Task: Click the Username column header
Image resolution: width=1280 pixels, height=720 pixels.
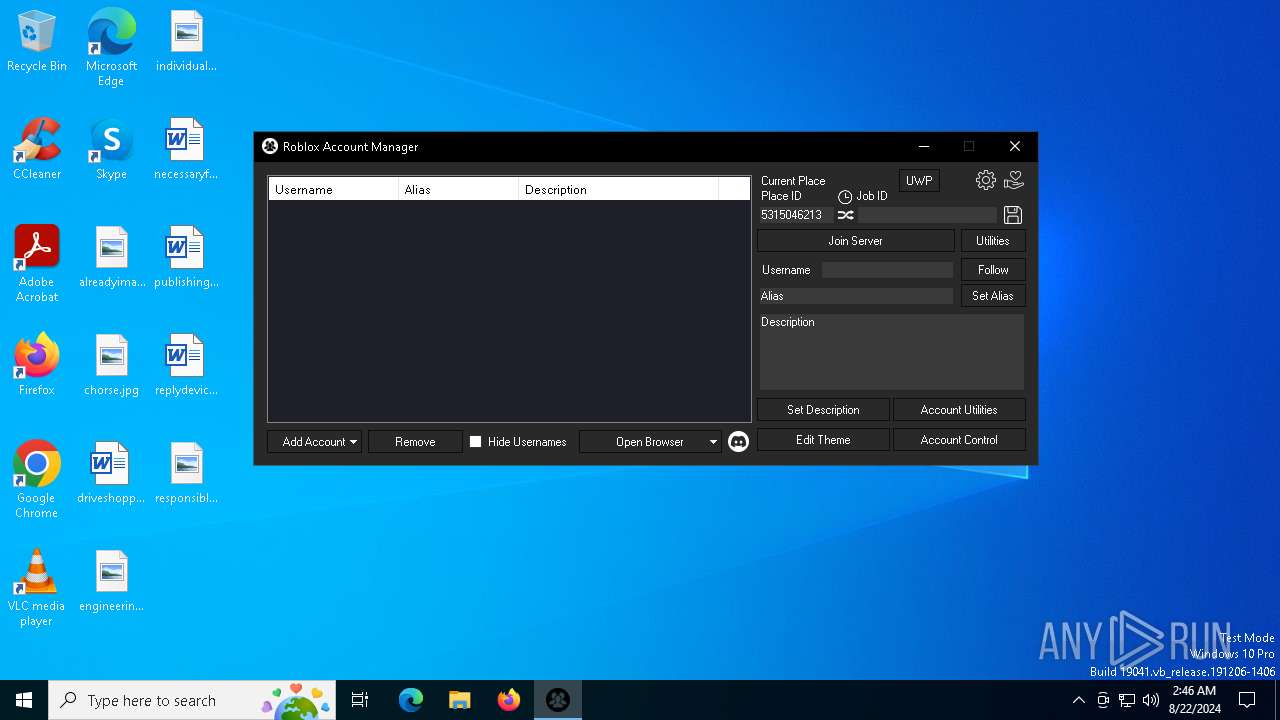Action: [x=333, y=189]
